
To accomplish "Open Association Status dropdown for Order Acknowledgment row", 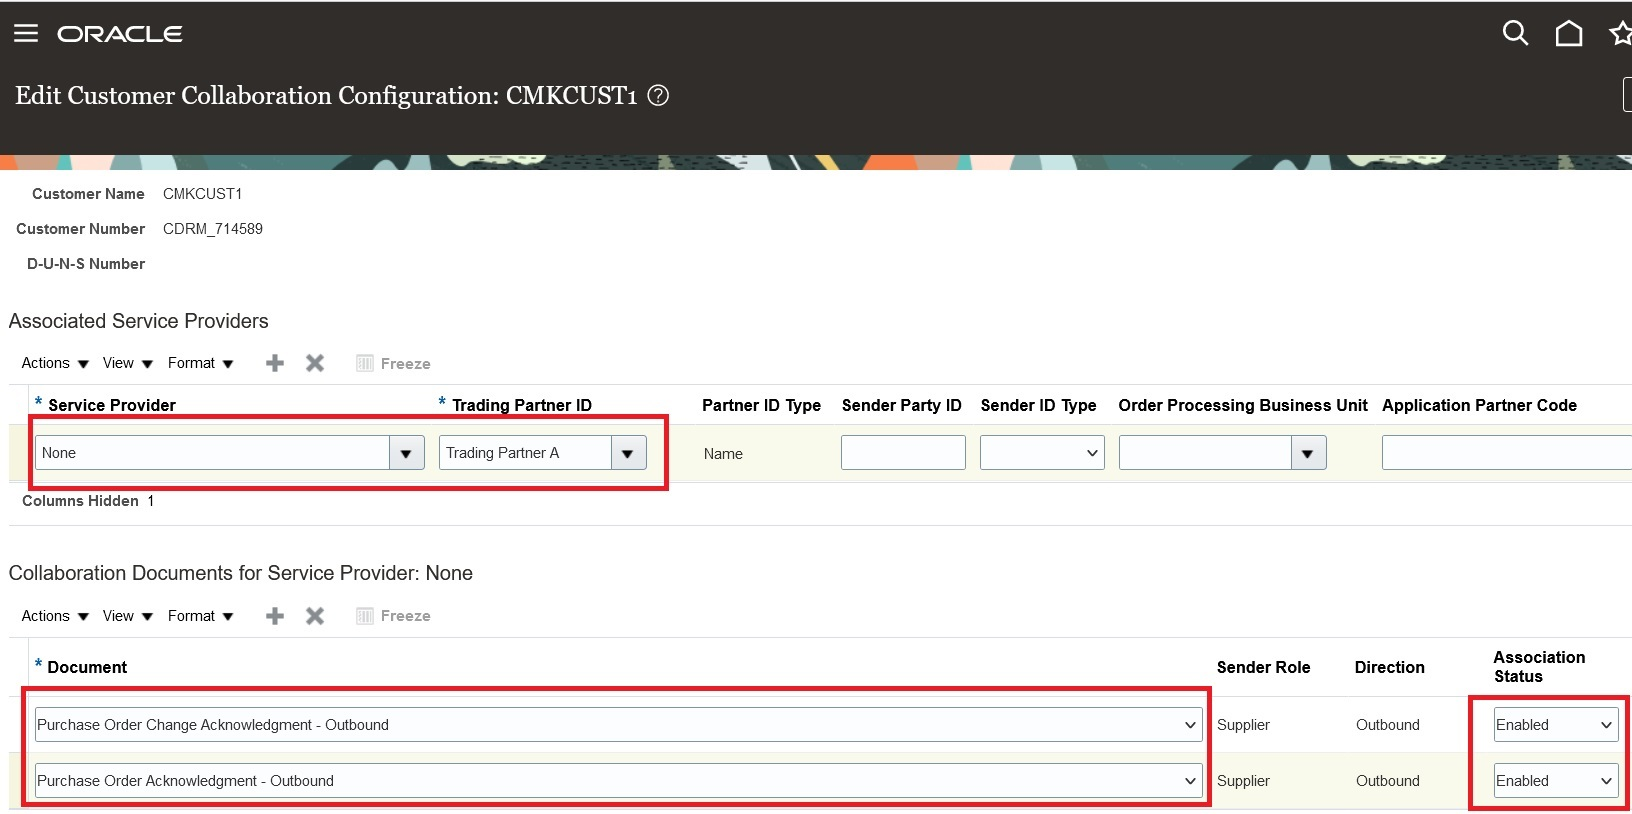I will [x=1556, y=781].
